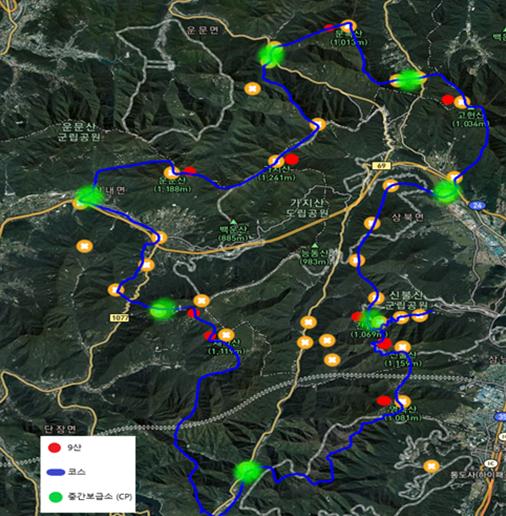
Task: Click the 상북면 town label
Action: click(408, 218)
